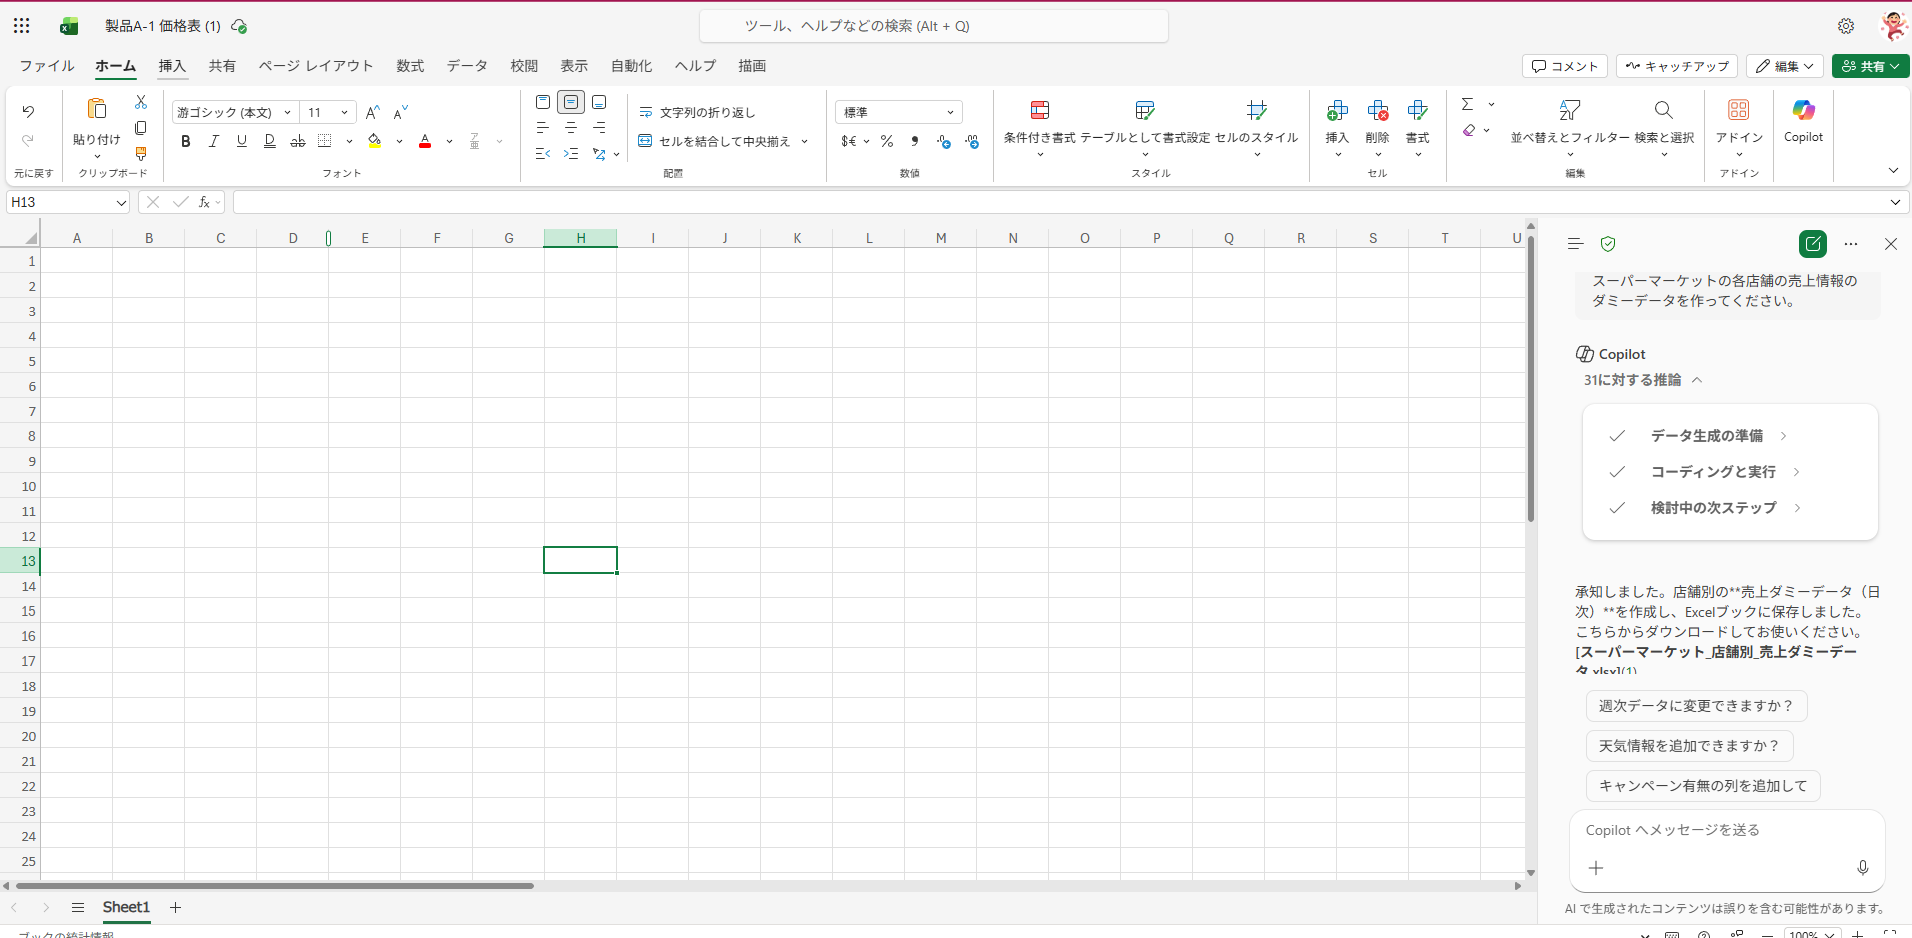Click the cut scissors icon
This screenshot has height=938, width=1912.
tap(141, 102)
